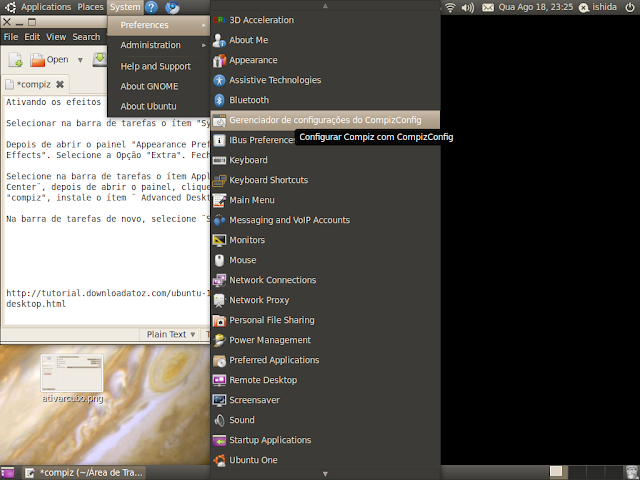Screen dimensions: 640x480
Task: Open the Remote Desktop icon
Action: click(219, 380)
